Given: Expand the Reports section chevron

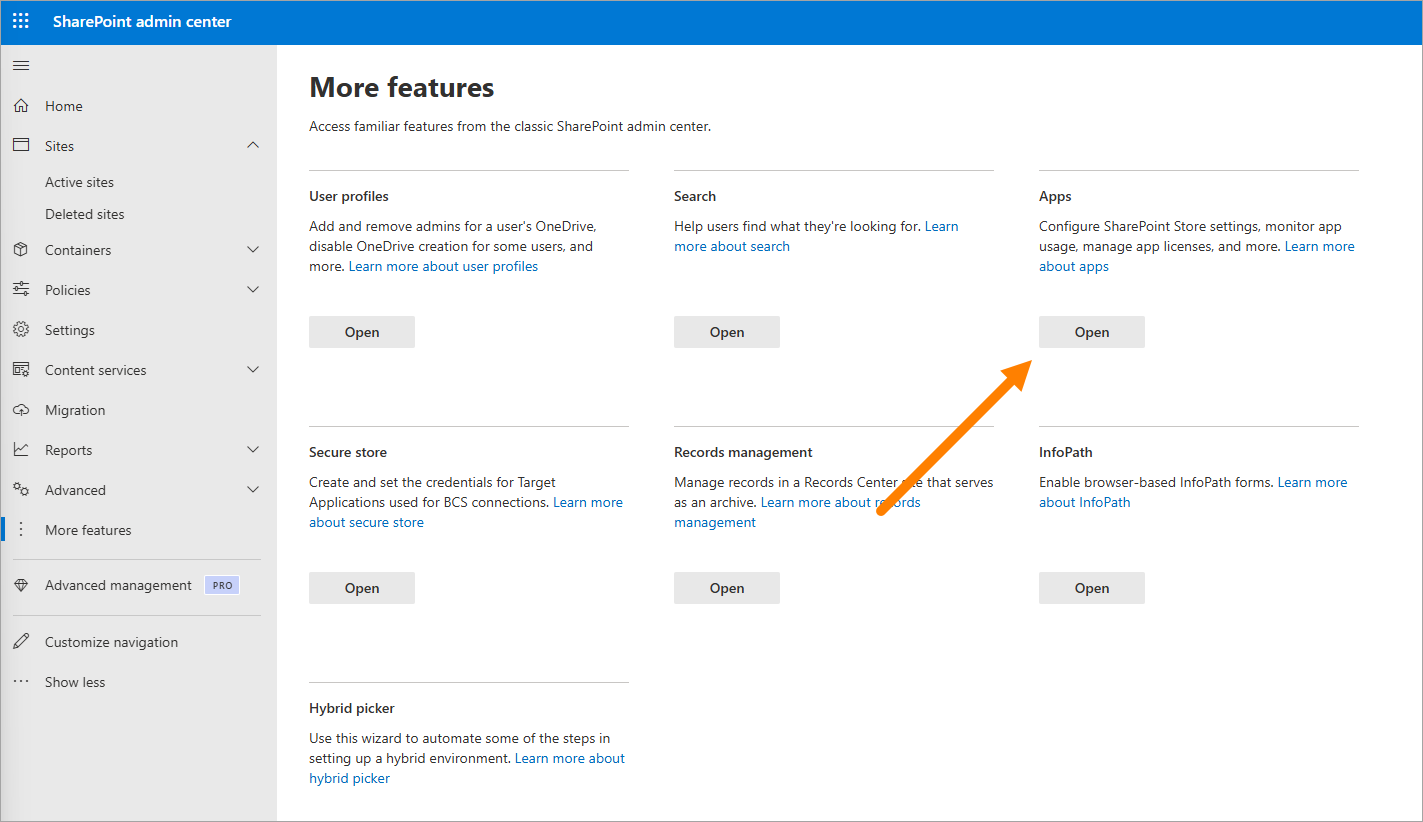Looking at the screenshot, I should (x=253, y=450).
